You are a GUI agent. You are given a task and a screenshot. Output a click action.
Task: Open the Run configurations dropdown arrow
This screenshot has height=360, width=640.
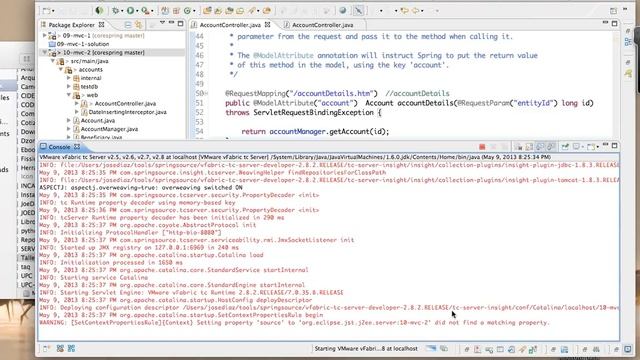[x=137, y=11]
